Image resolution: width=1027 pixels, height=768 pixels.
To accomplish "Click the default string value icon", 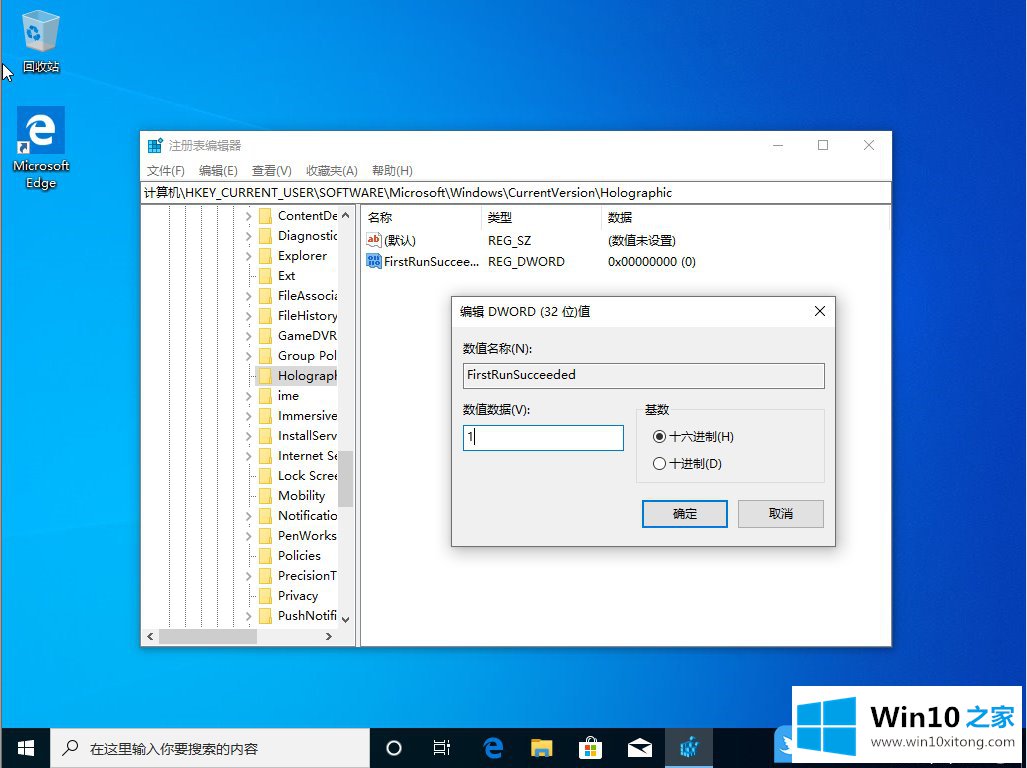I will [x=375, y=240].
